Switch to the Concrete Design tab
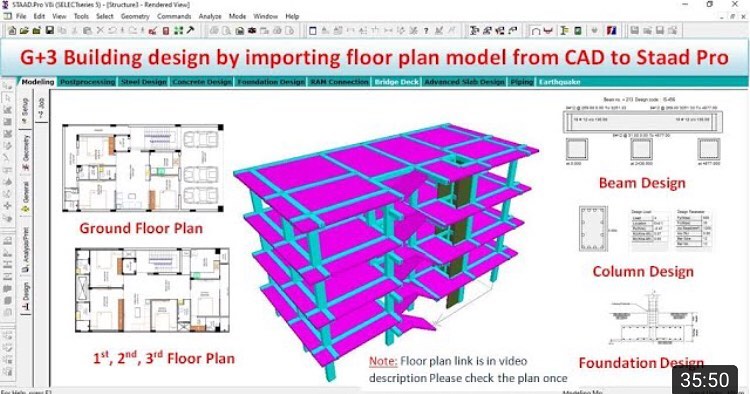 pos(202,82)
